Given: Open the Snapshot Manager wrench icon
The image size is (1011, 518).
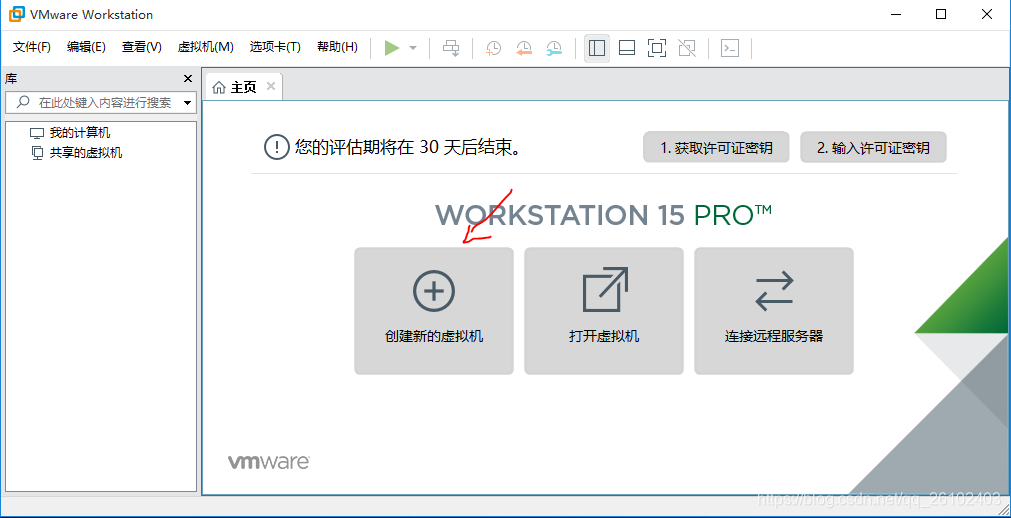Looking at the screenshot, I should tap(554, 48).
